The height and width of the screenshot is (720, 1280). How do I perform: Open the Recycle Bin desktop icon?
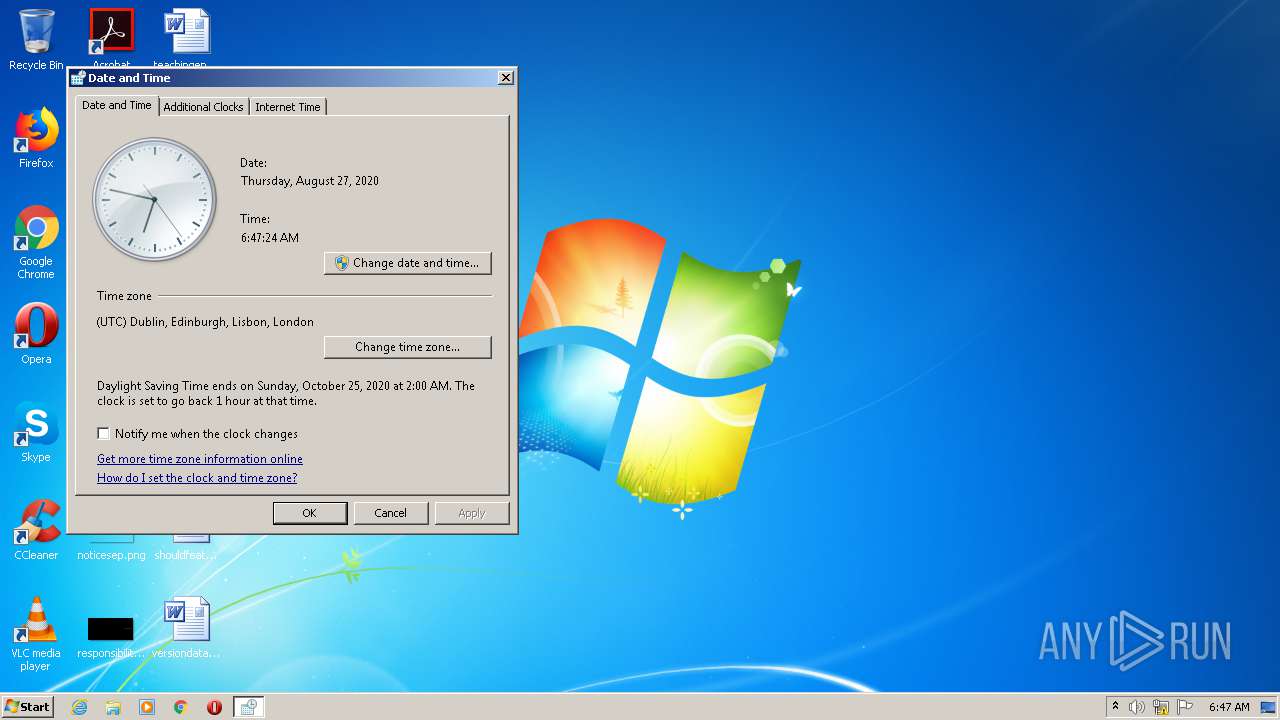[x=36, y=40]
